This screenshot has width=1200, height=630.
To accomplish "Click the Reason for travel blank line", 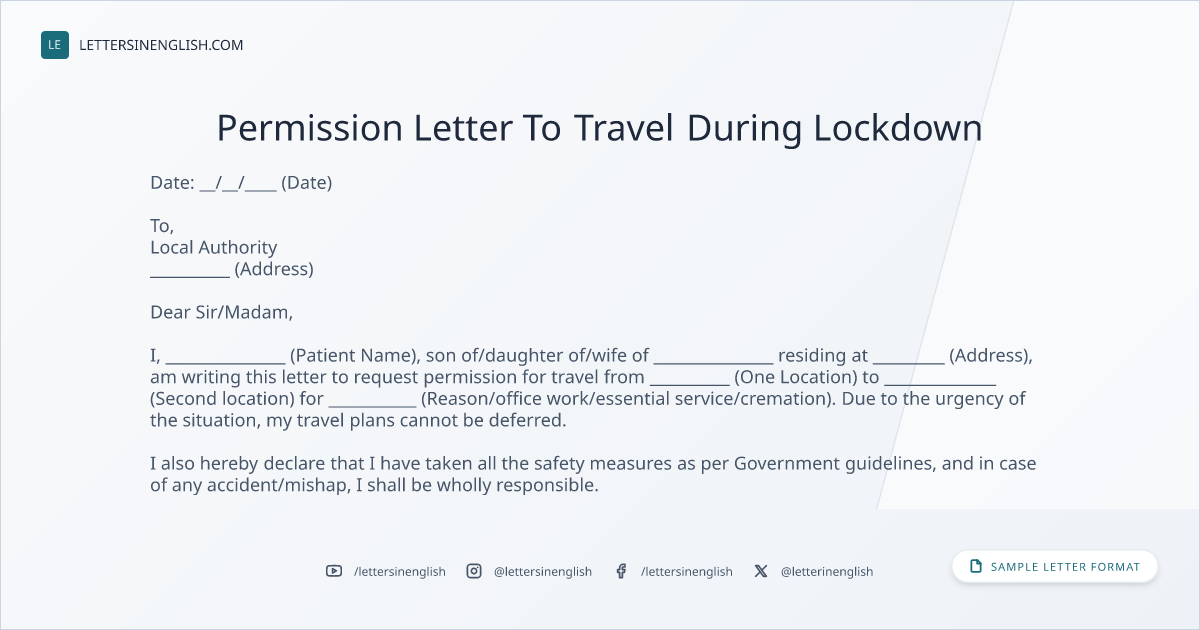I will click(372, 400).
